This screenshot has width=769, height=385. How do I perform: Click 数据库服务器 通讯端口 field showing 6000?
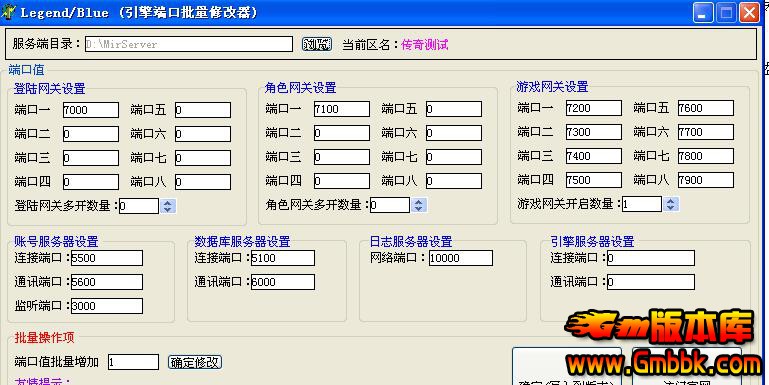[283, 282]
